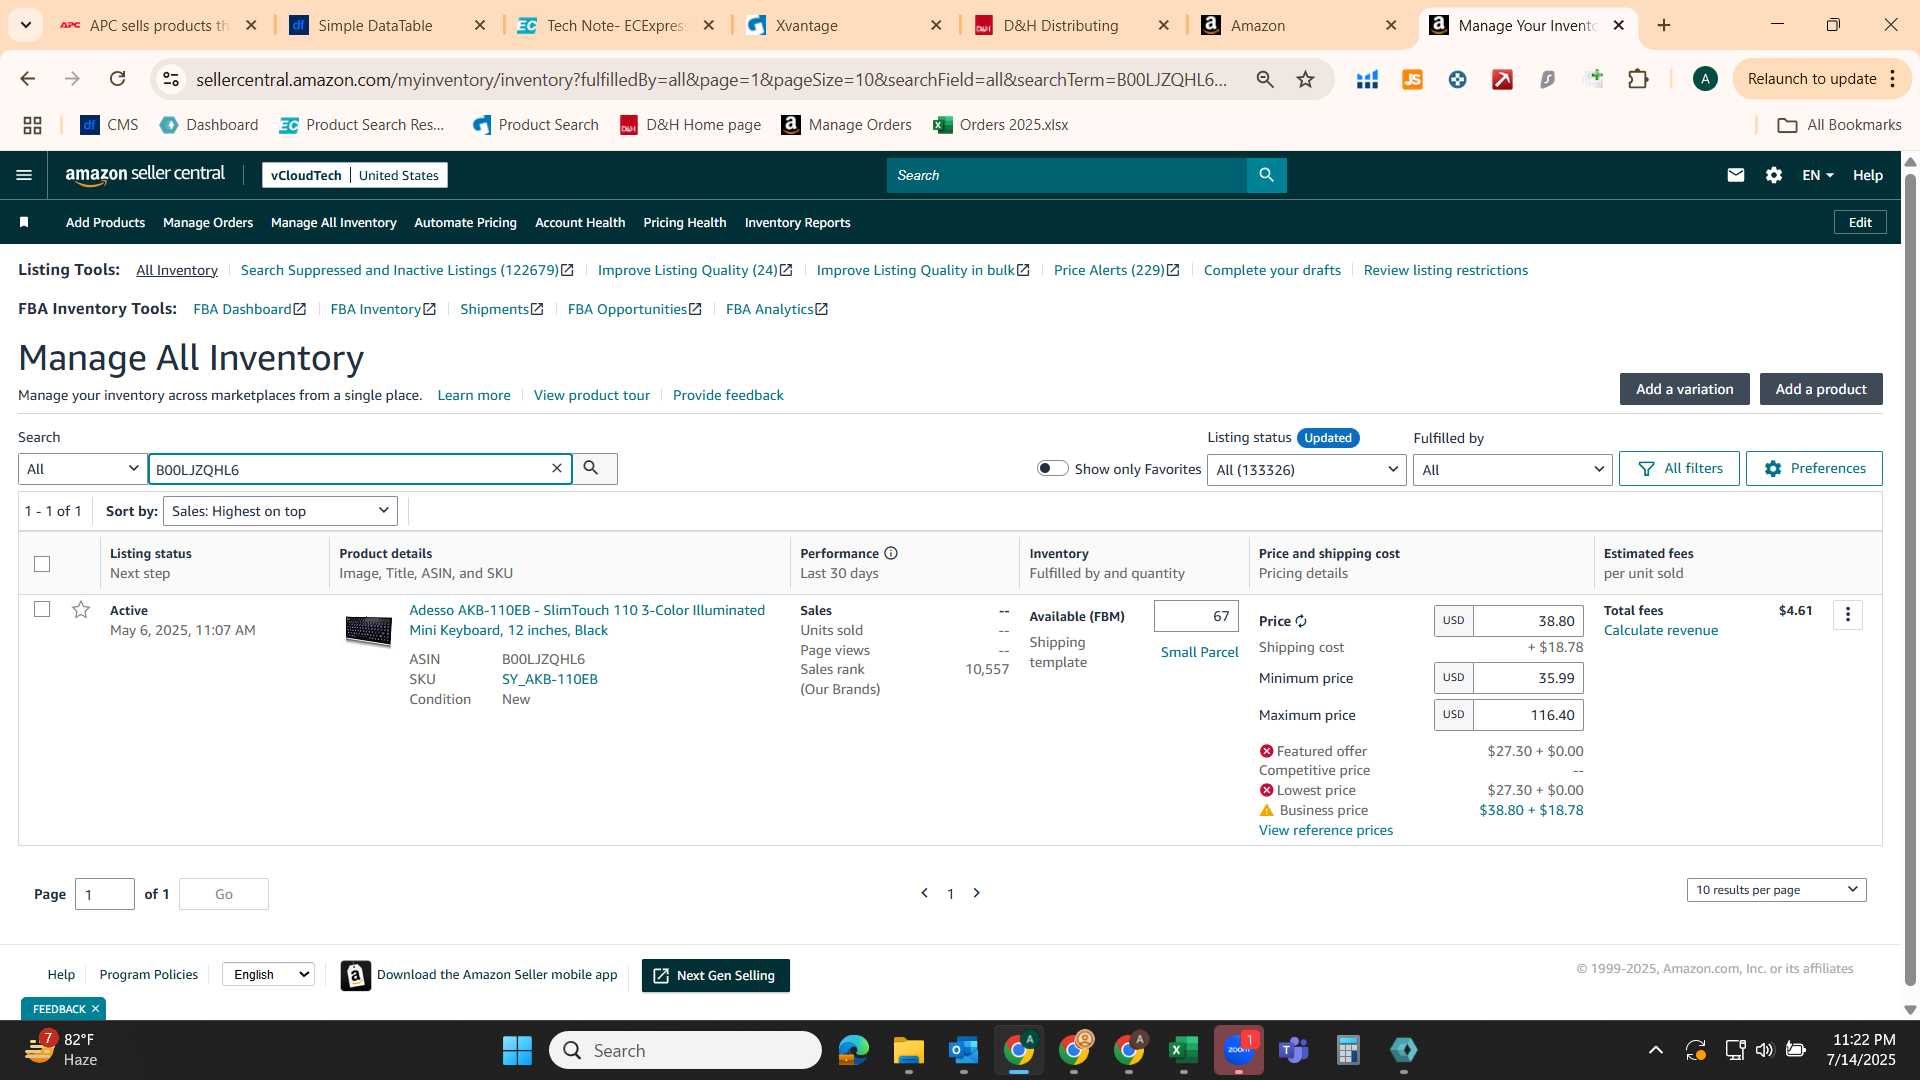The width and height of the screenshot is (1920, 1080).
Task: Open Listing status All (133326) dropdown
Action: tap(1307, 470)
